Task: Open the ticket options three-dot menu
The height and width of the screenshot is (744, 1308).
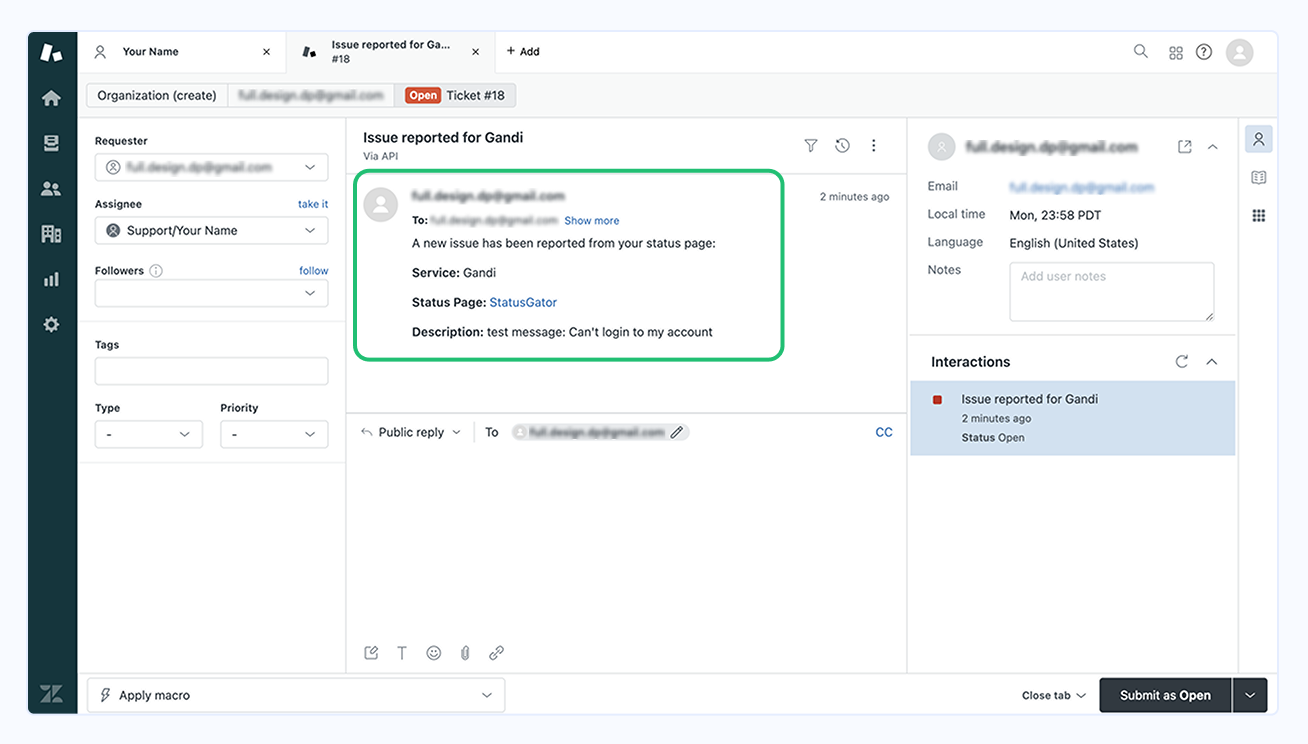Action: [x=873, y=145]
